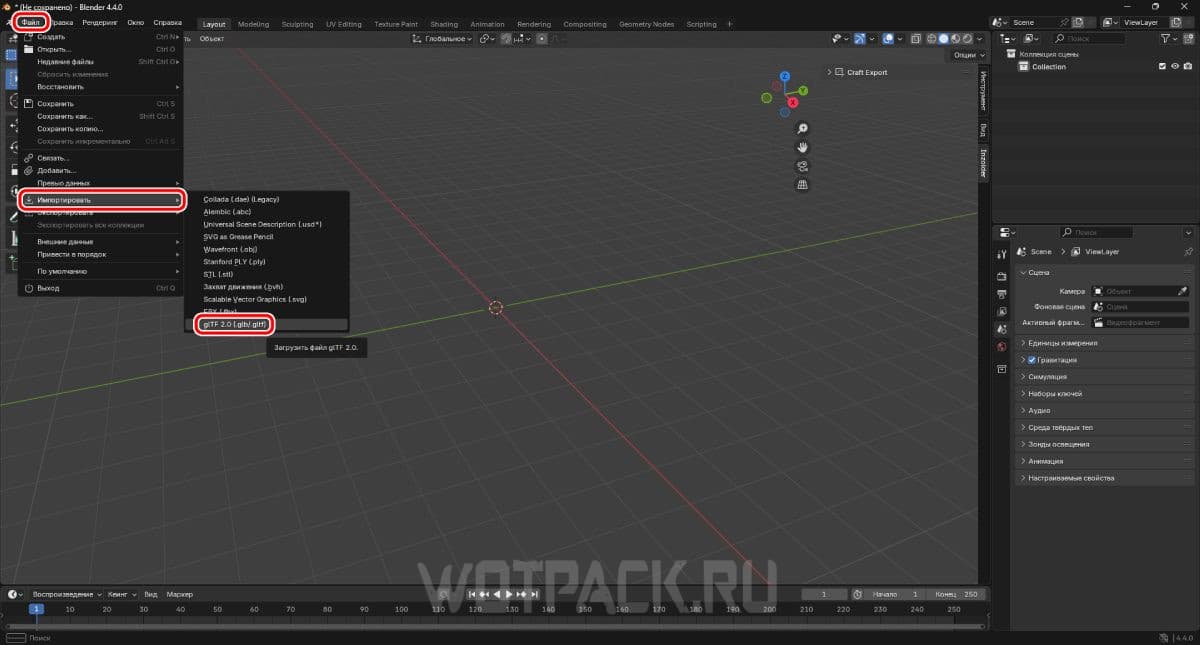Click the timeline playhead at frame 1
This screenshot has width=1200, height=645.
(36, 609)
